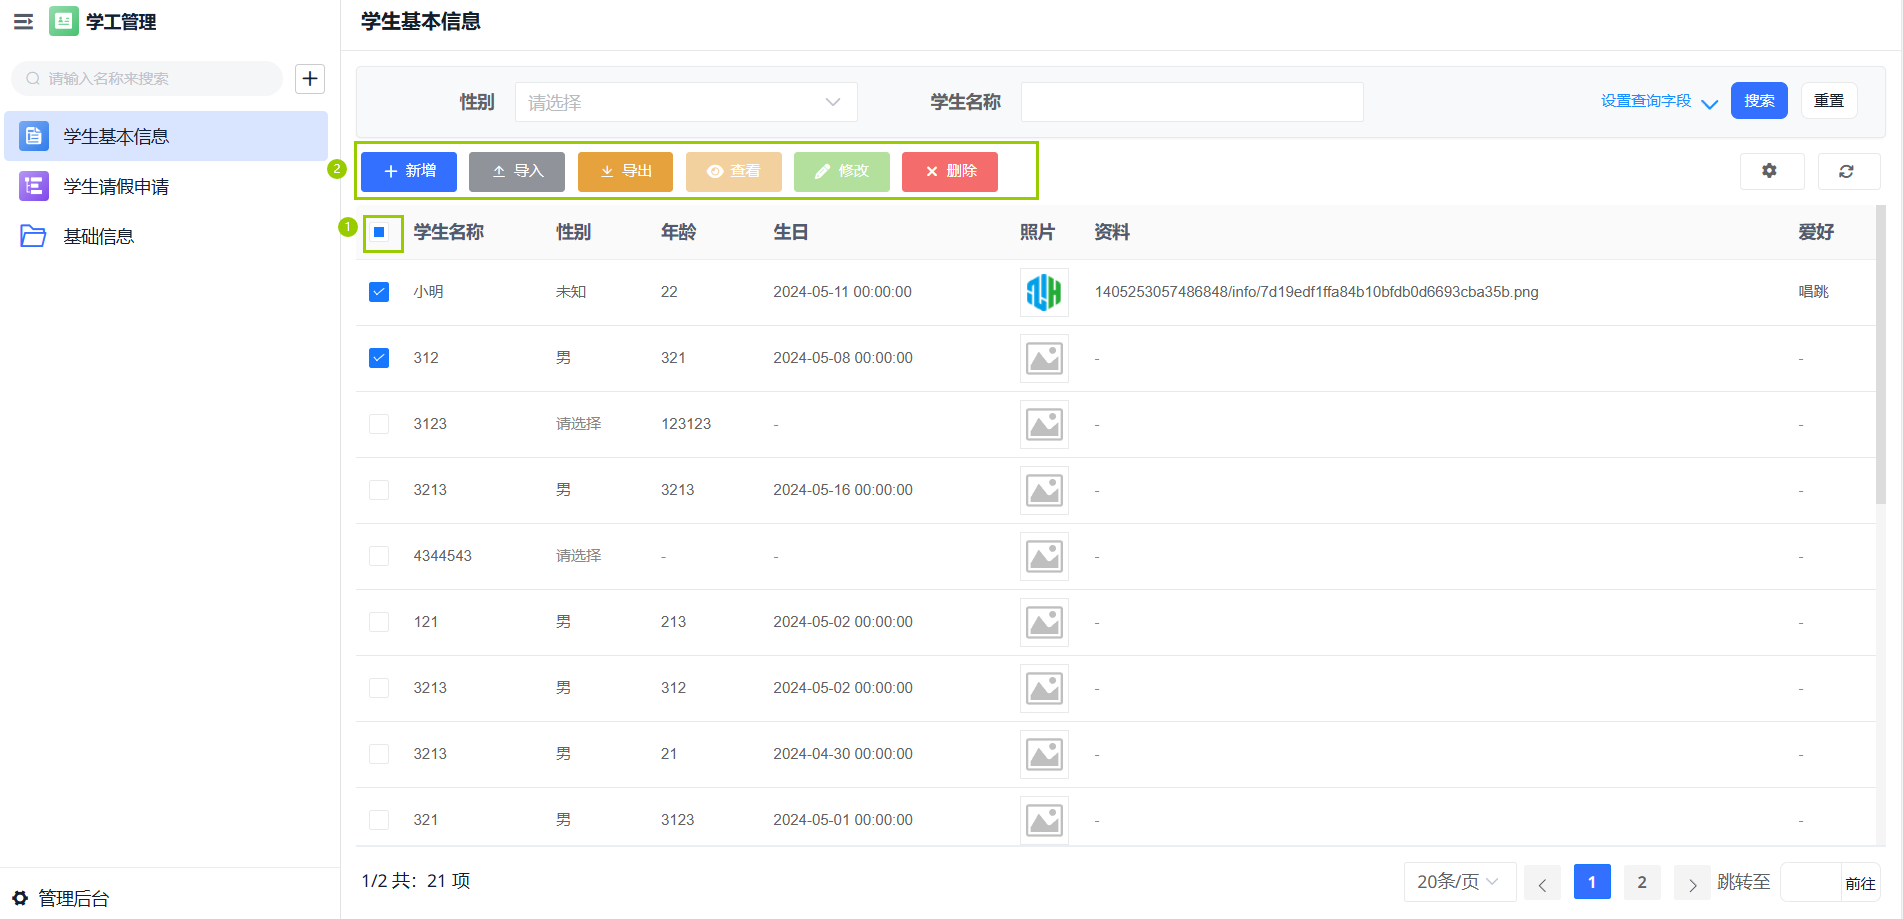This screenshot has height=919, width=1903.
Task: Click placeholder photo in row 121
Action: (1044, 622)
